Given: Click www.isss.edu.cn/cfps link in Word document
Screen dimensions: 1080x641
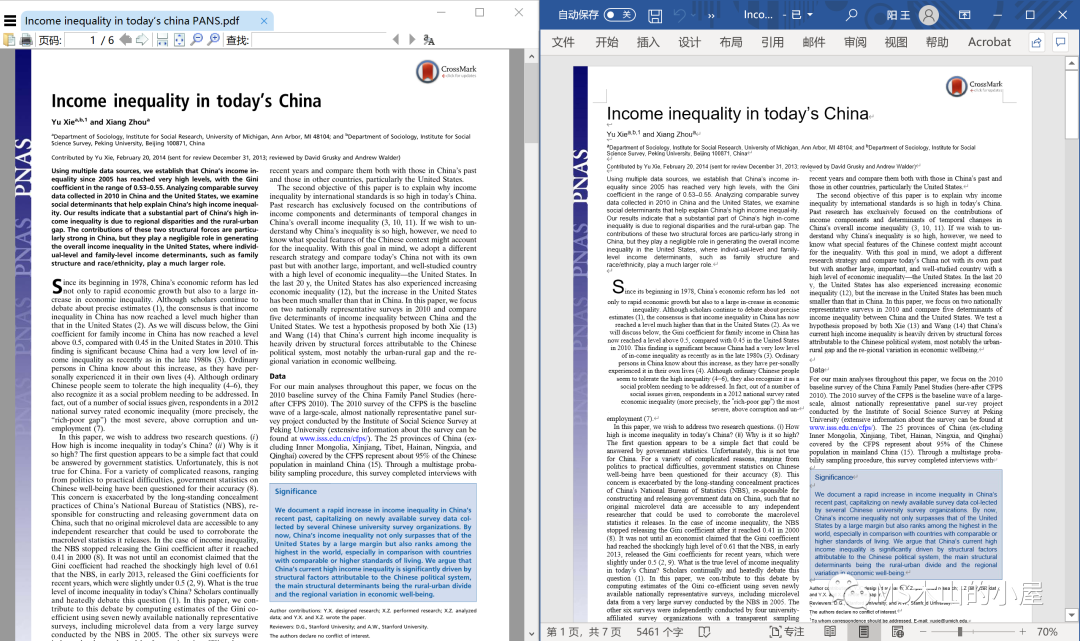Looking at the screenshot, I should click(841, 427).
